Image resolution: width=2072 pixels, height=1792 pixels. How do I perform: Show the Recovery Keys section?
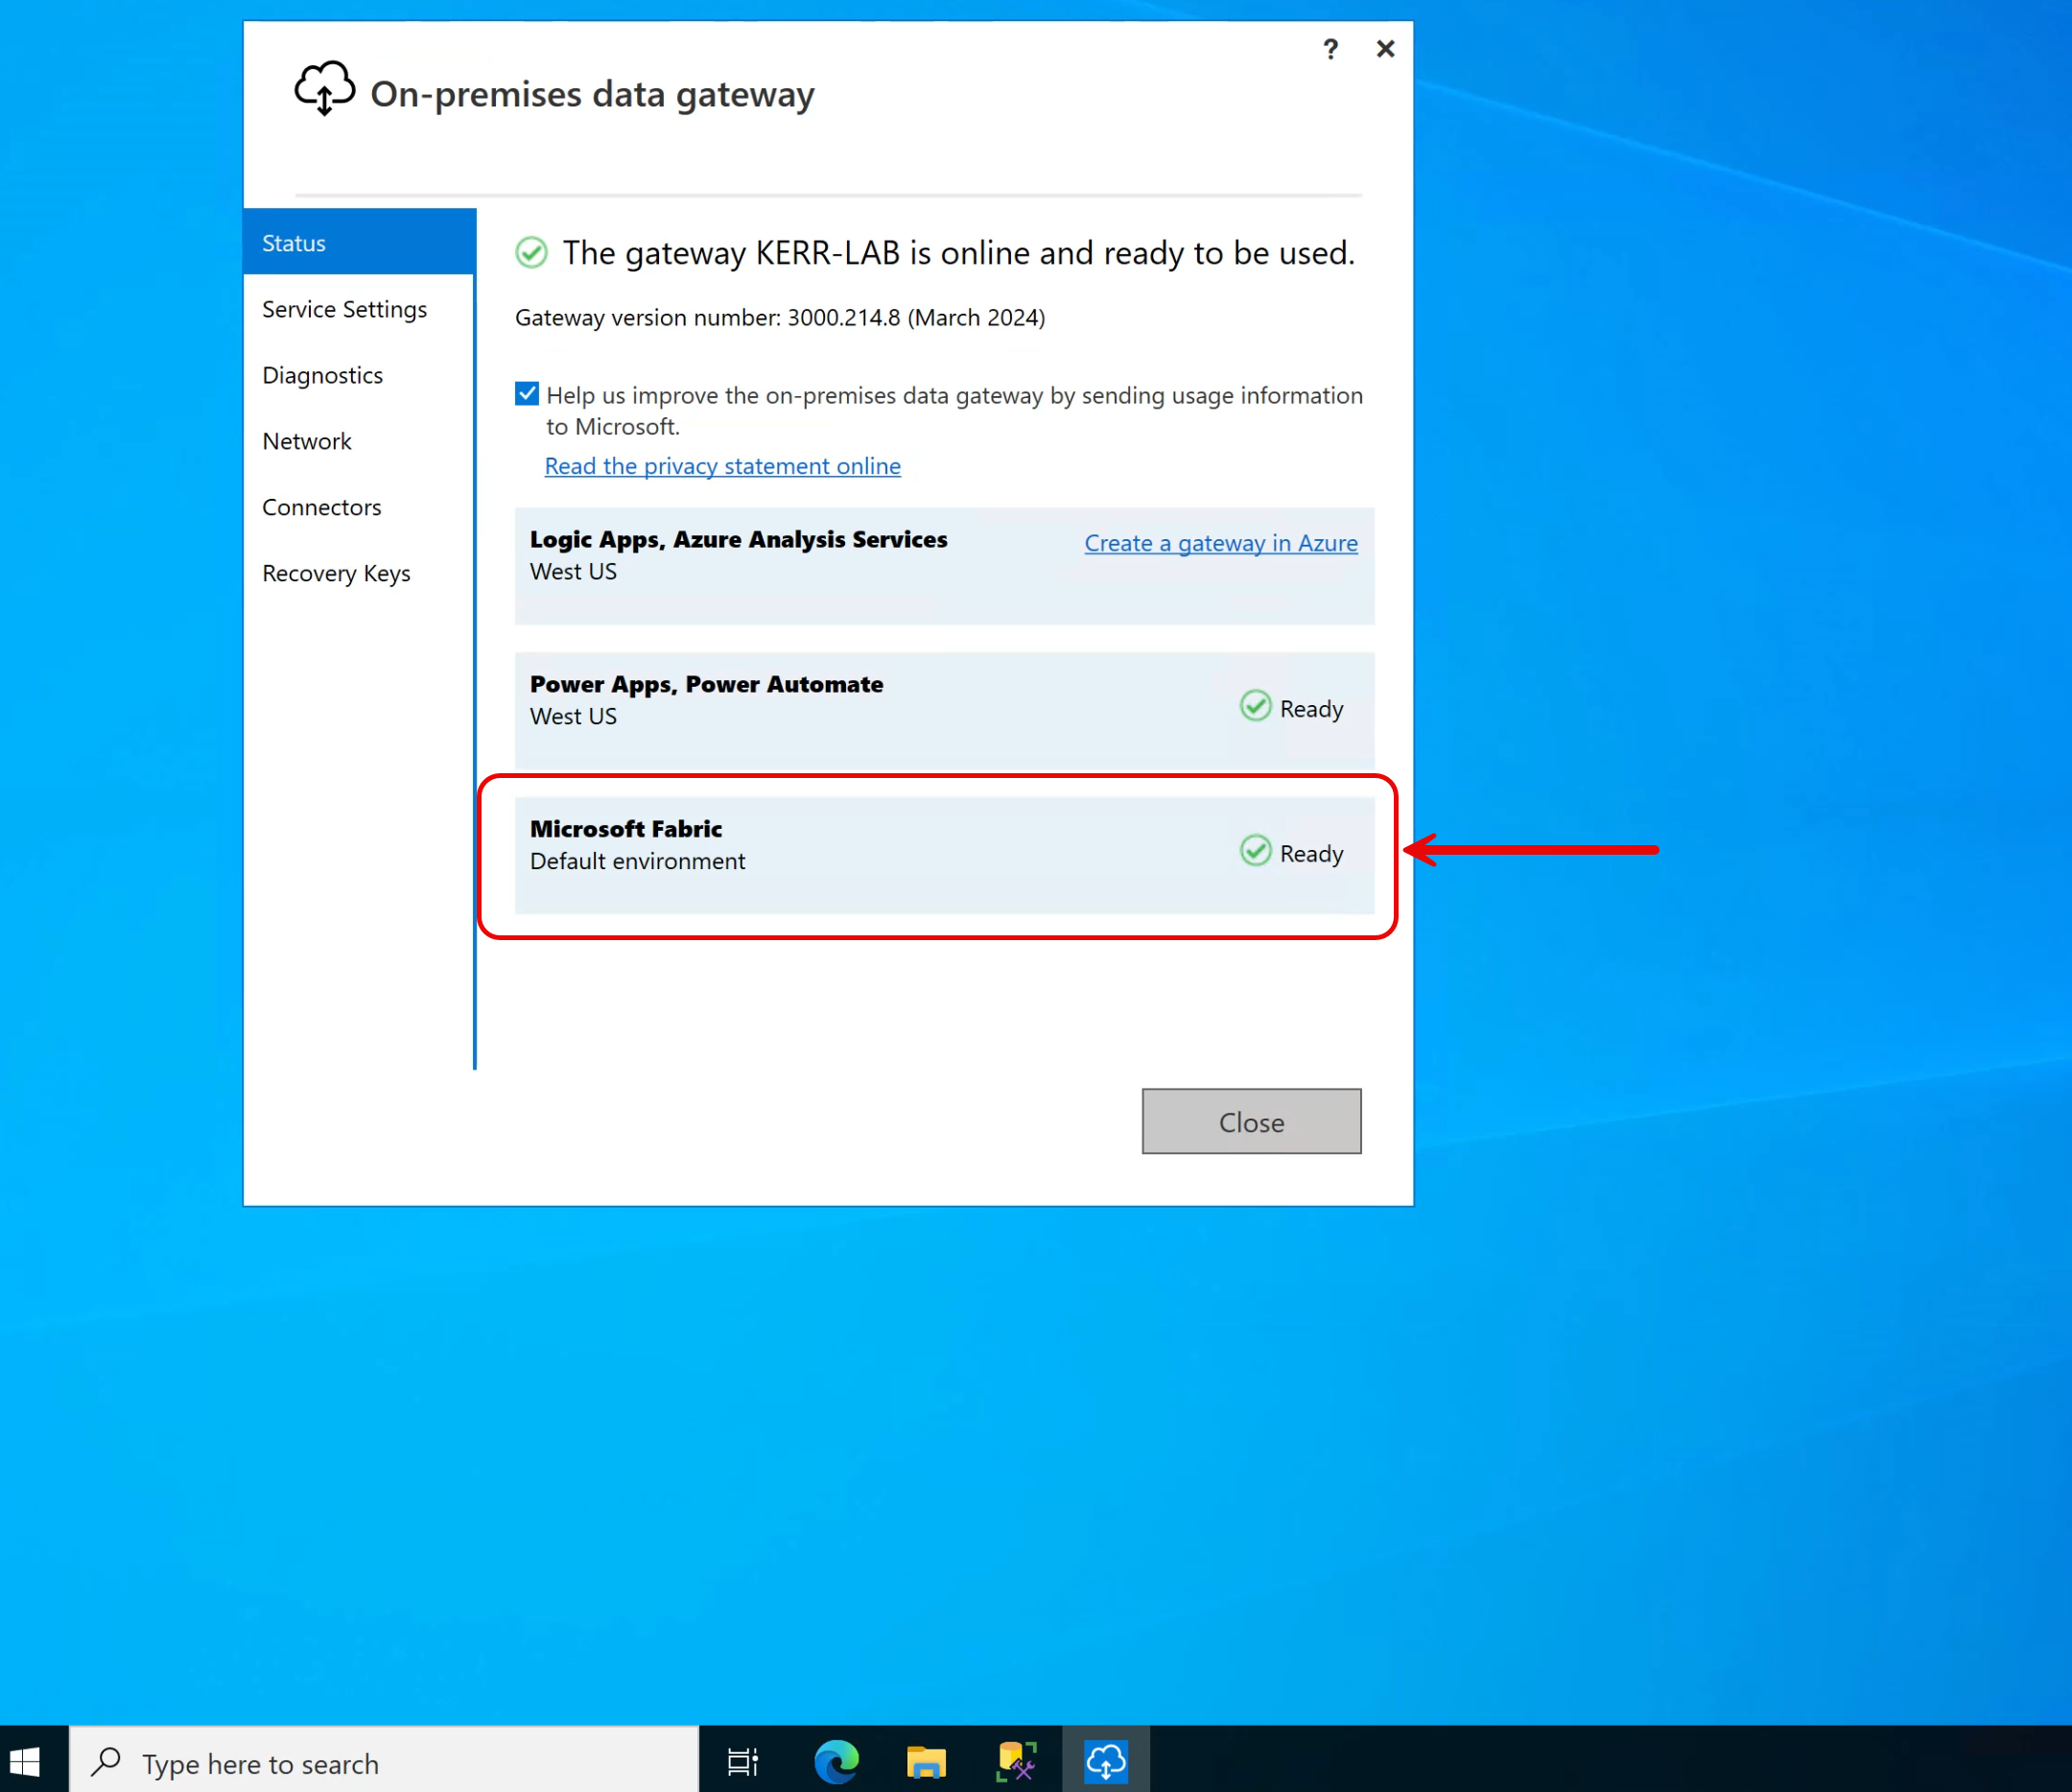click(x=336, y=573)
